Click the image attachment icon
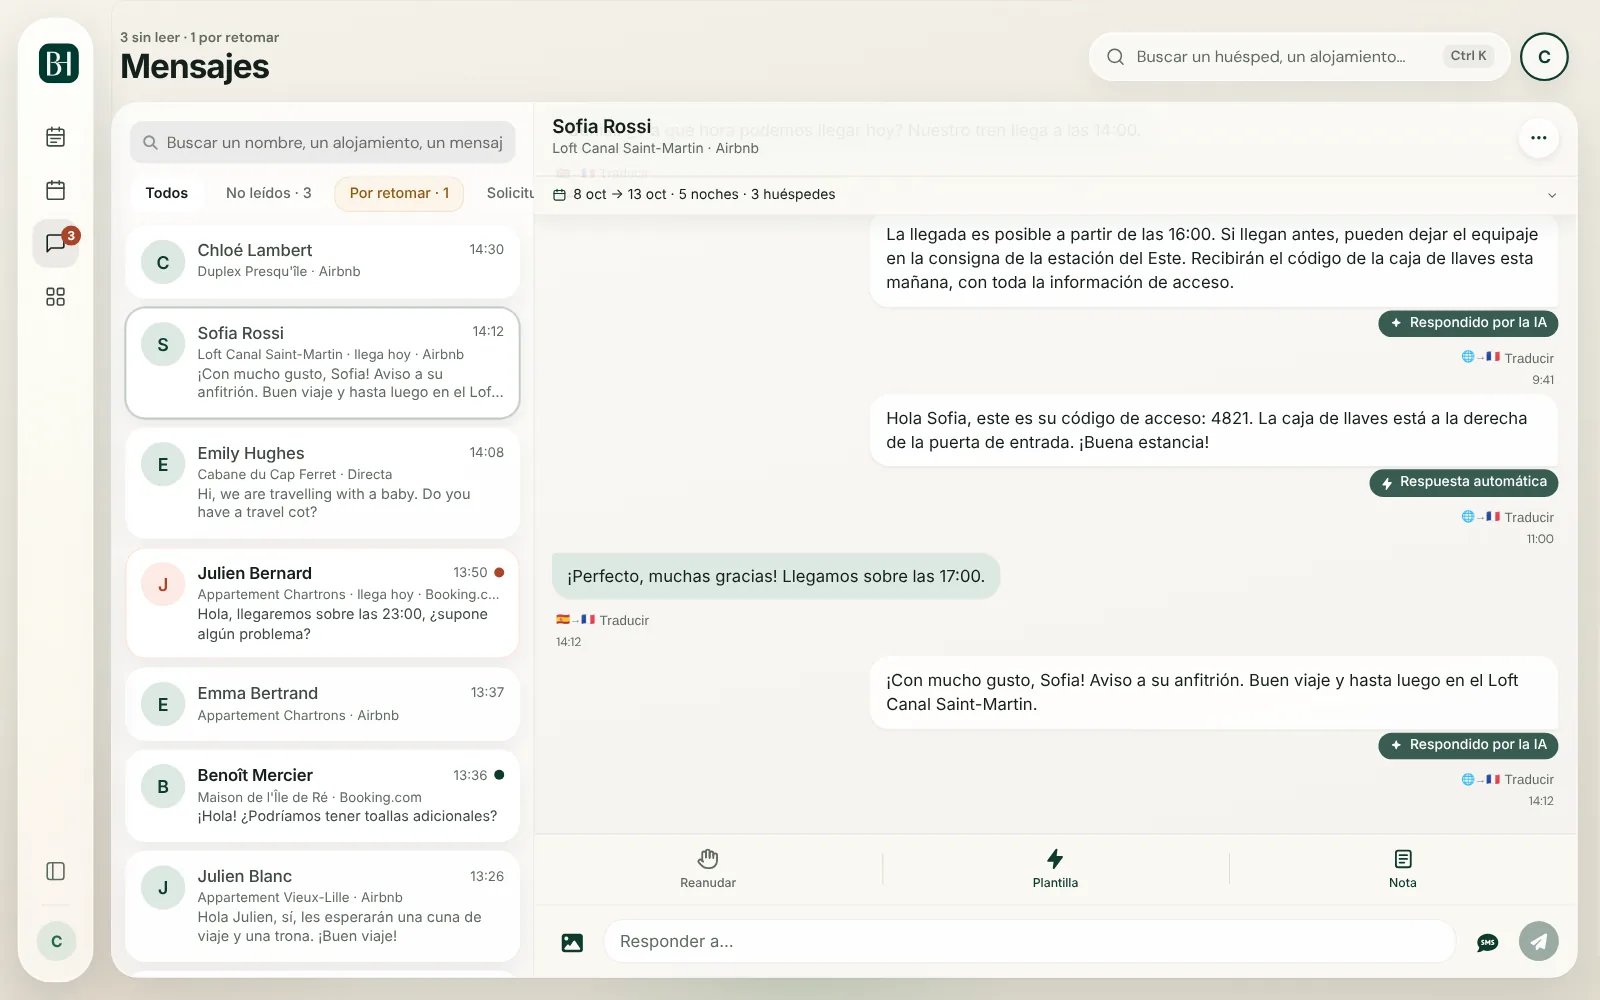The height and width of the screenshot is (1000, 1600). [x=572, y=942]
